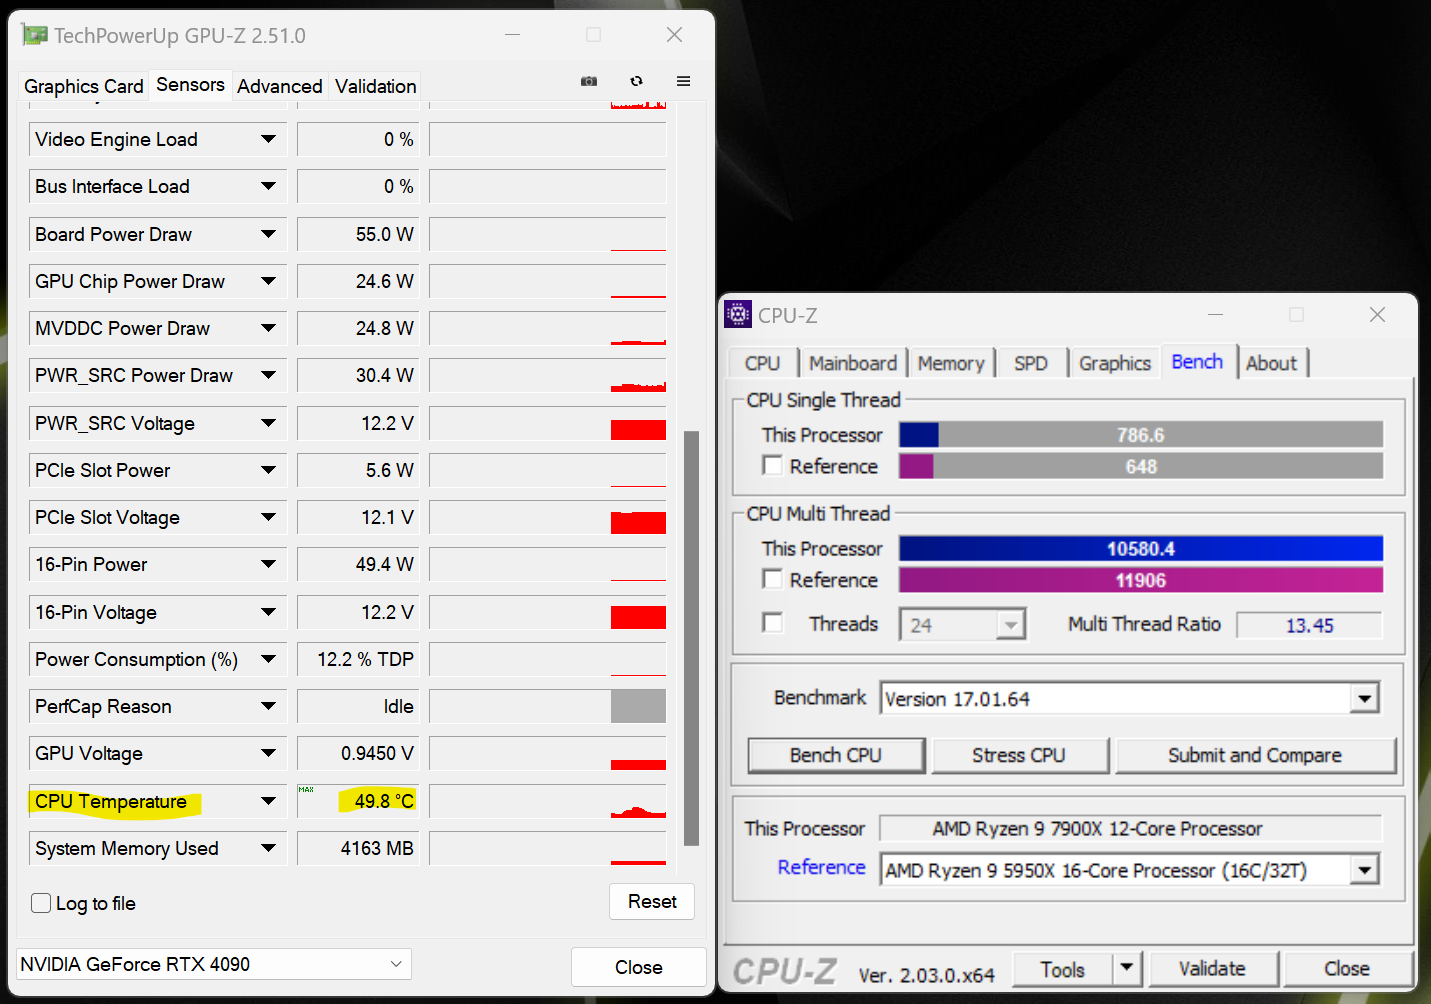Click the Validate button in CPU-Z
This screenshot has width=1431, height=1004.
[1212, 968]
